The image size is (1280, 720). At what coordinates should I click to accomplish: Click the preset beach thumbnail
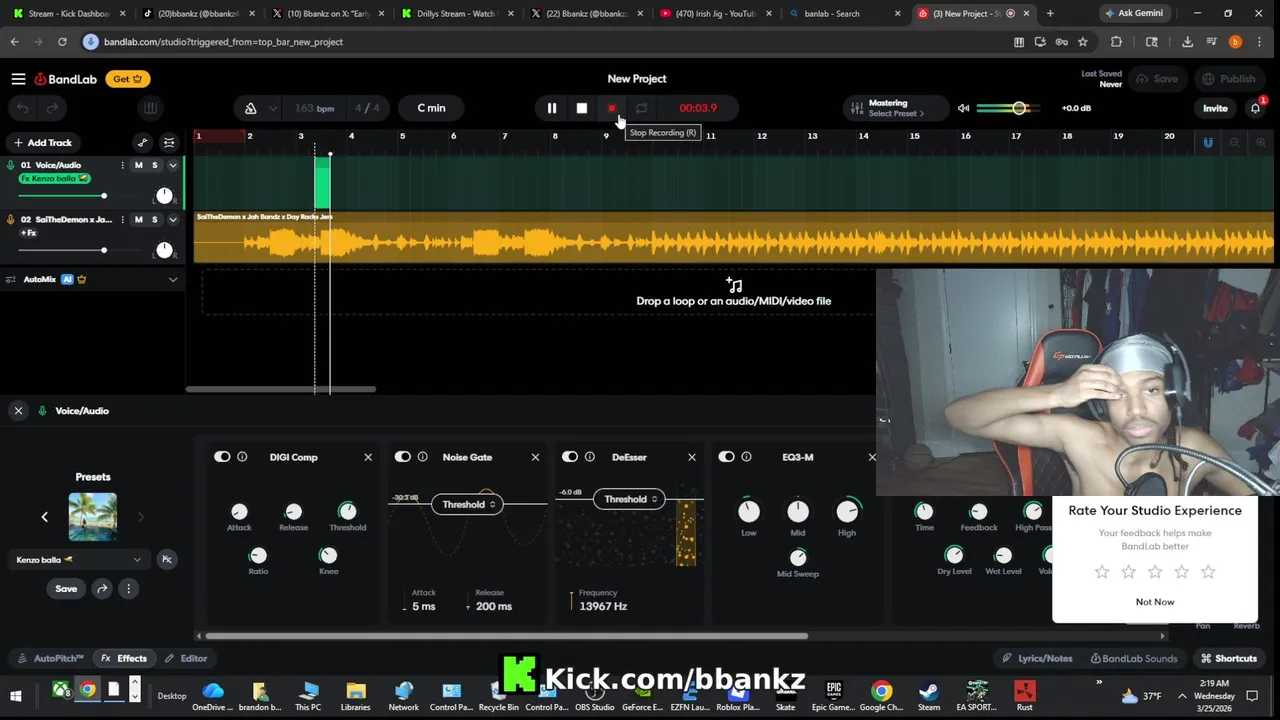pos(92,517)
